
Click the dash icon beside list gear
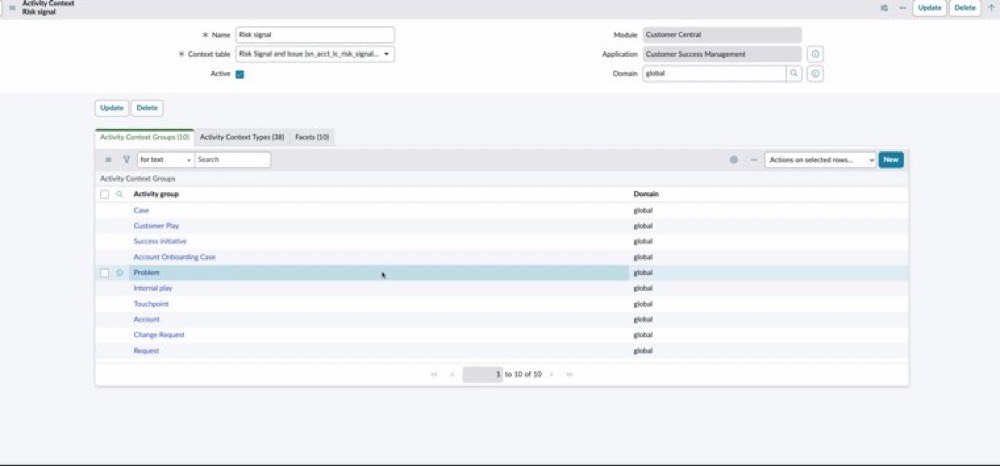click(x=754, y=159)
